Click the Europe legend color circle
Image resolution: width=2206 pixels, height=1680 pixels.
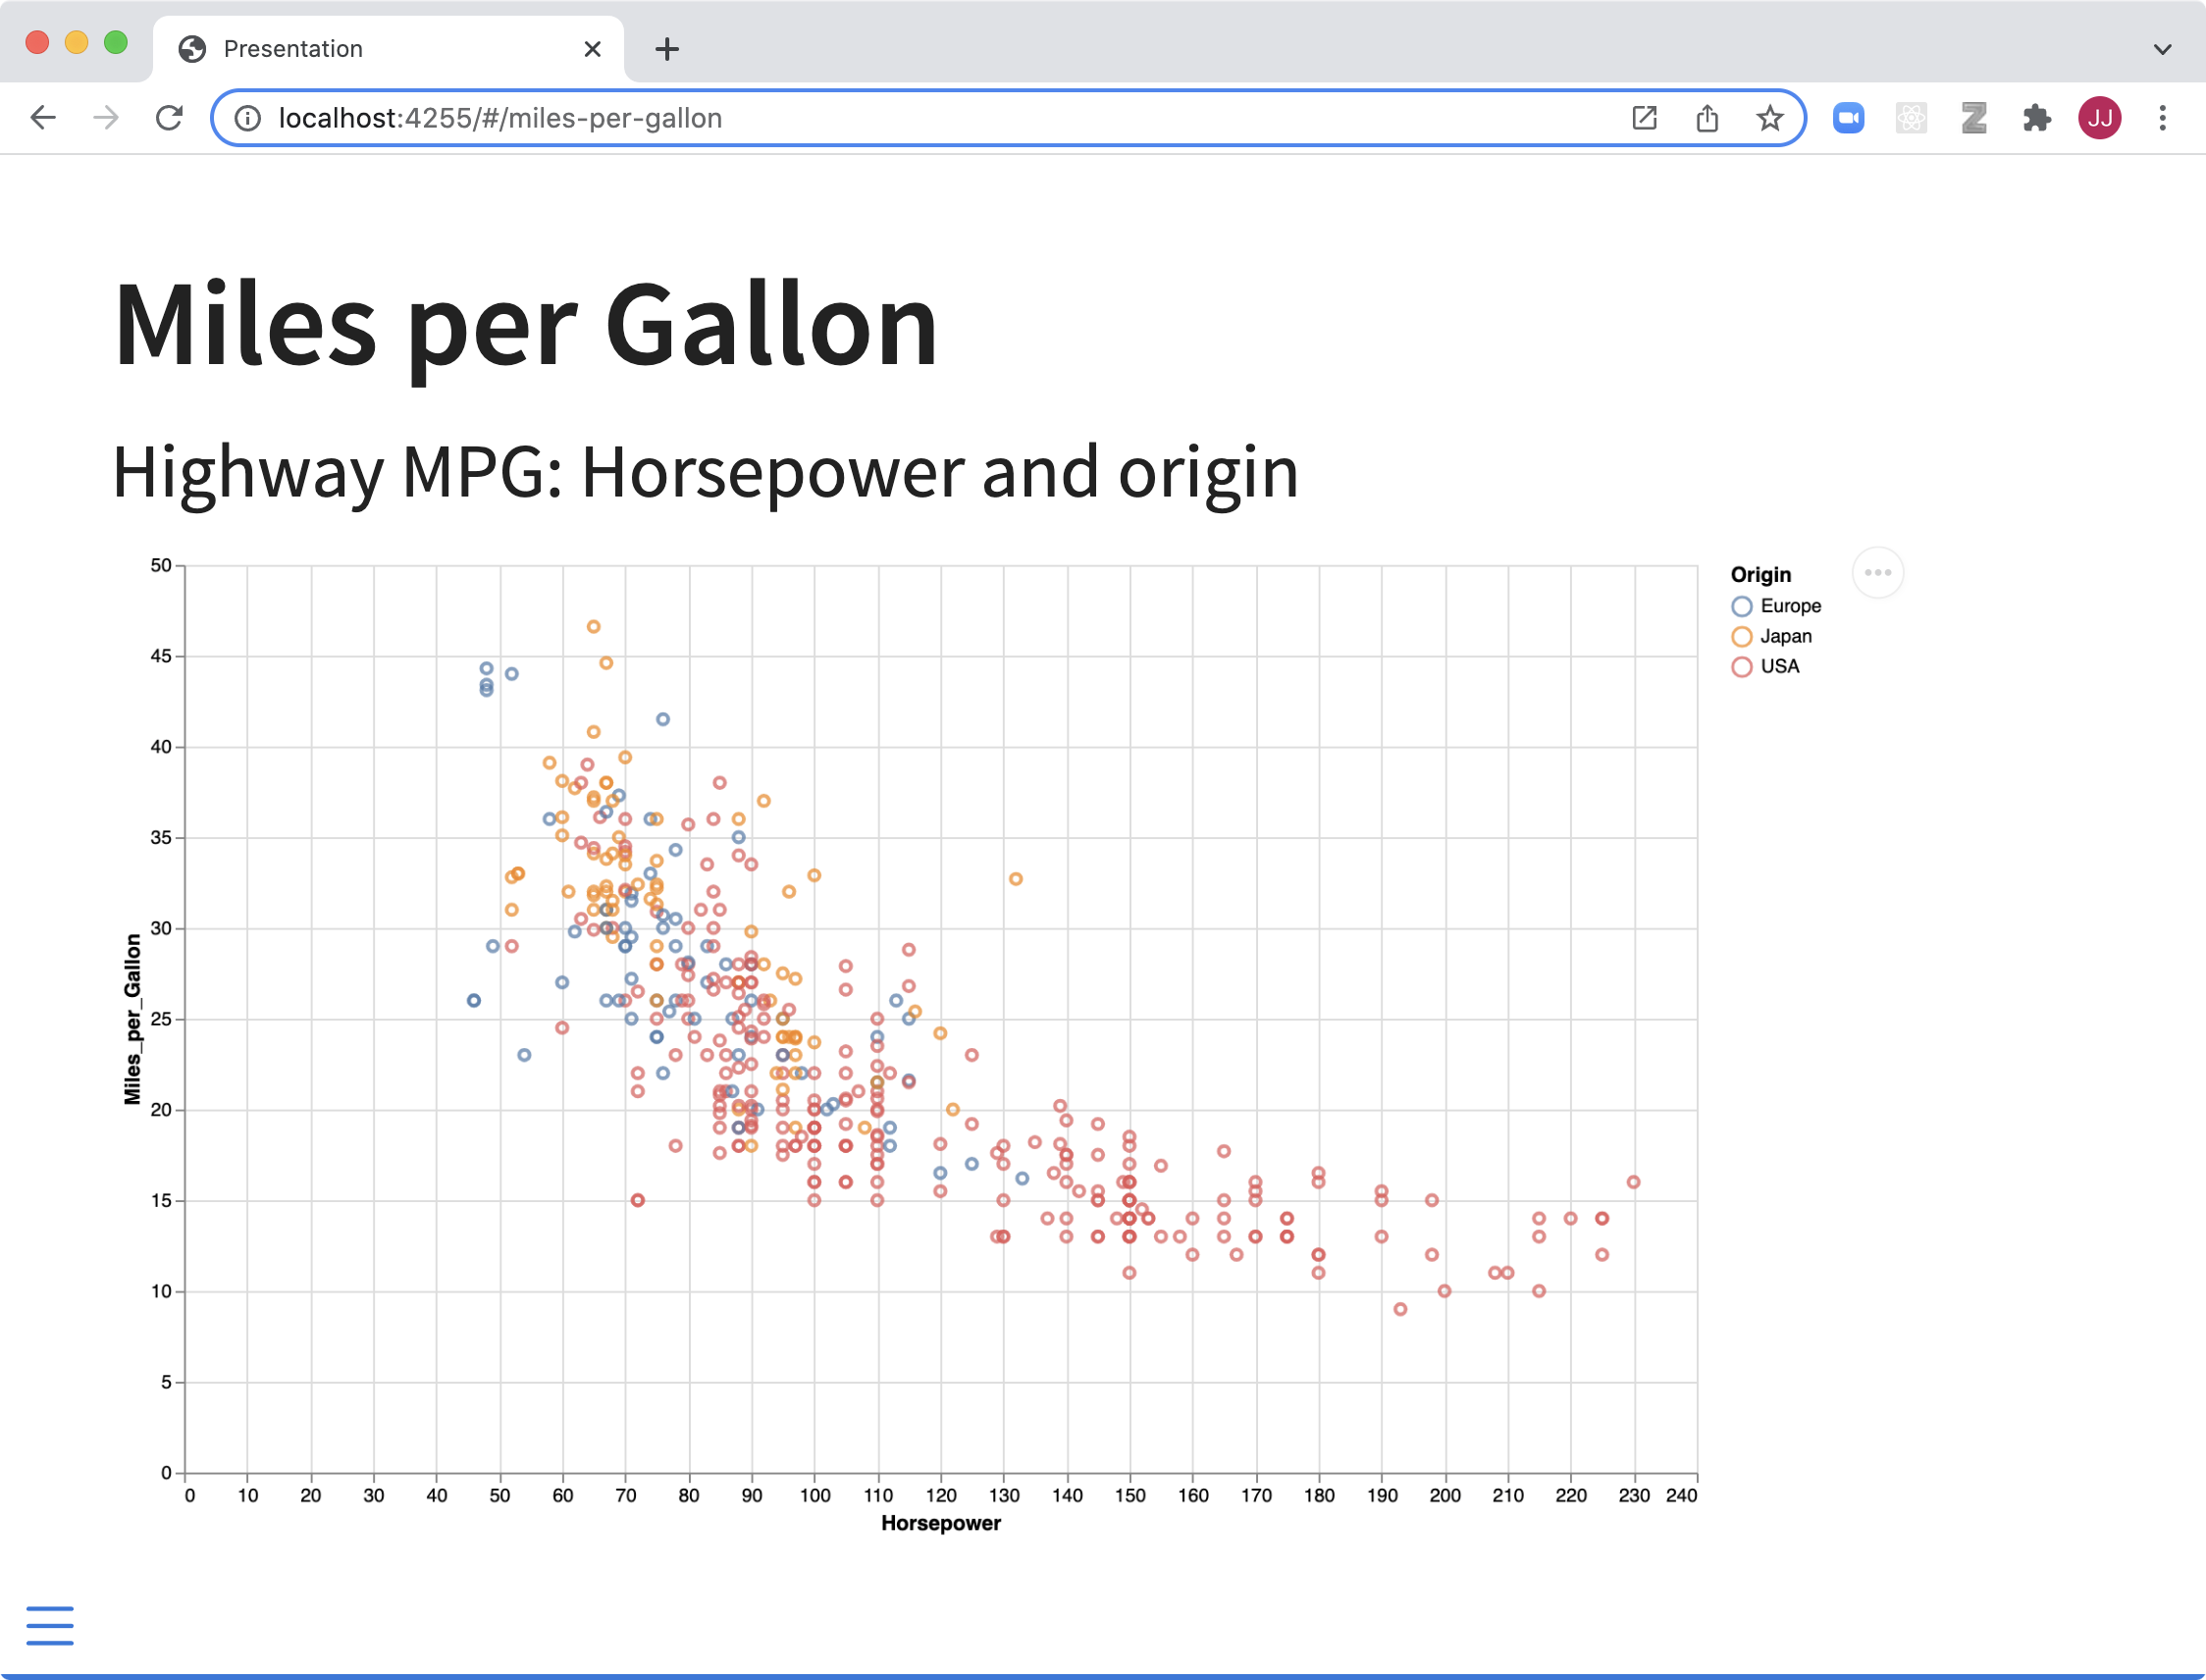1741,606
